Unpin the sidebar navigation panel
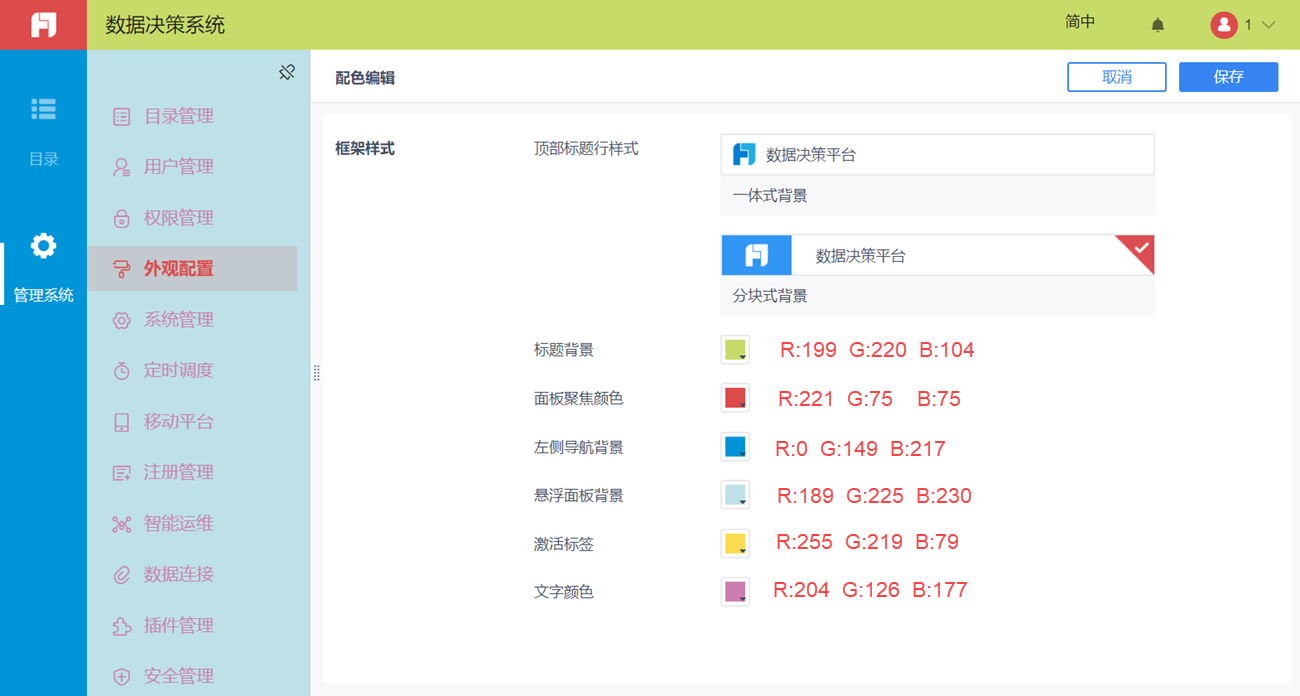 (287, 72)
